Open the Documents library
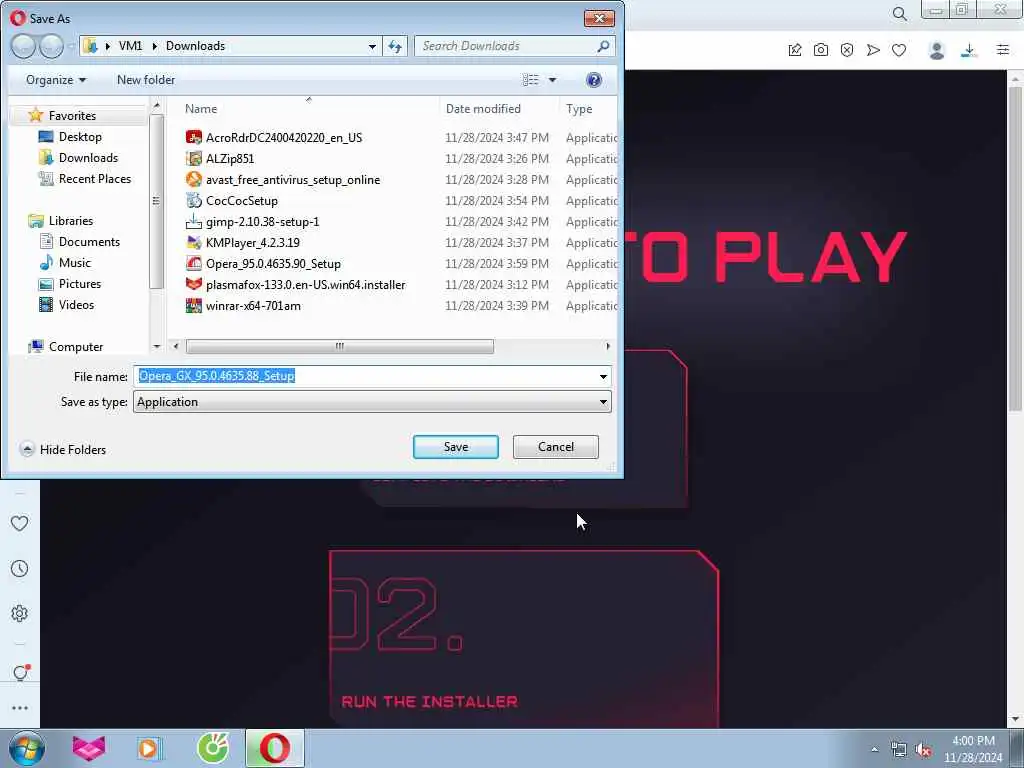The width and height of the screenshot is (1024, 768). click(89, 242)
